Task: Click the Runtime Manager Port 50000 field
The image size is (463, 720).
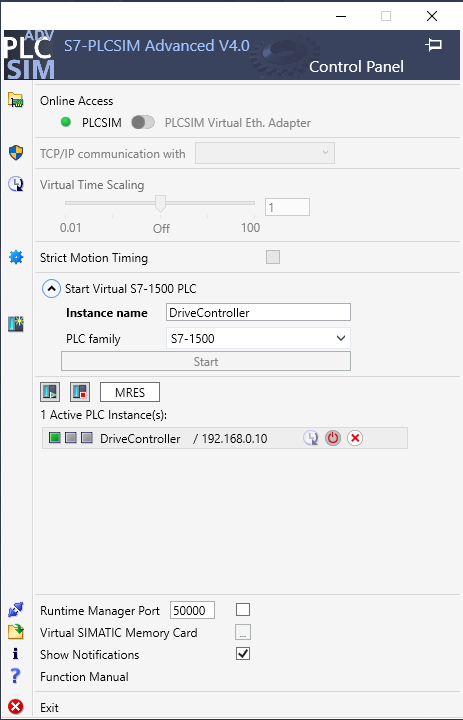Action: [x=192, y=610]
